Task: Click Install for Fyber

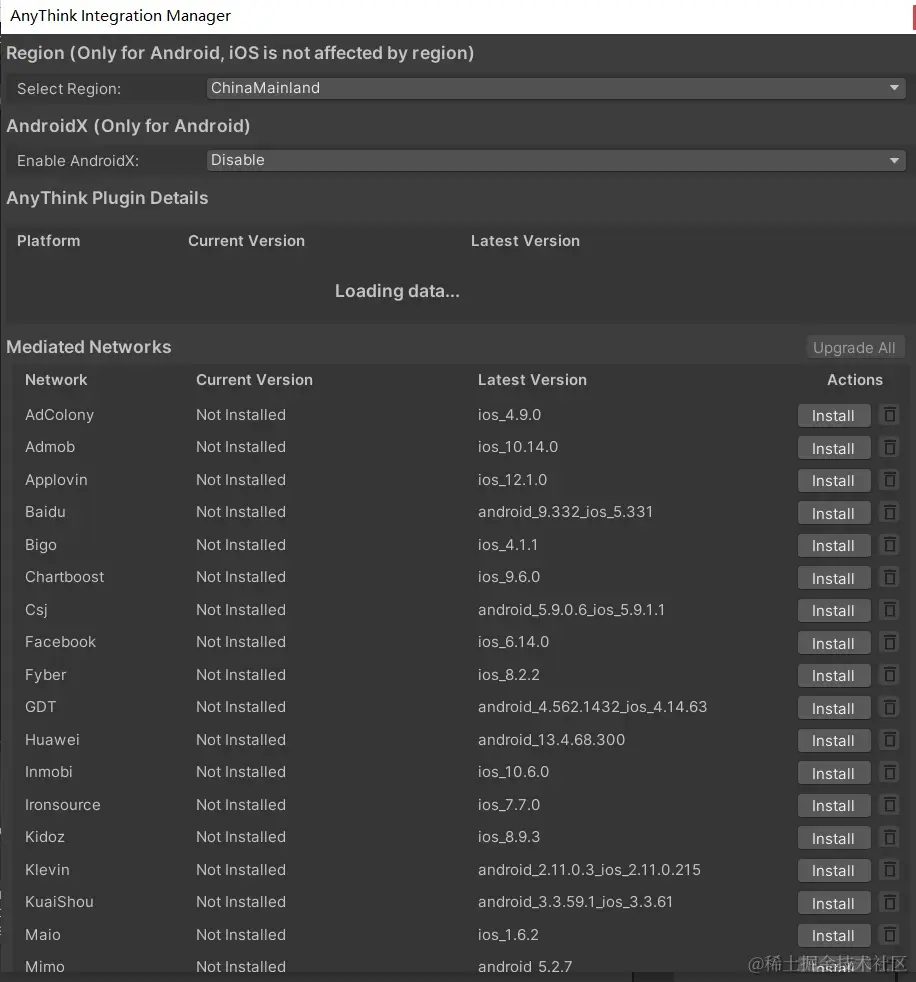Action: click(833, 676)
